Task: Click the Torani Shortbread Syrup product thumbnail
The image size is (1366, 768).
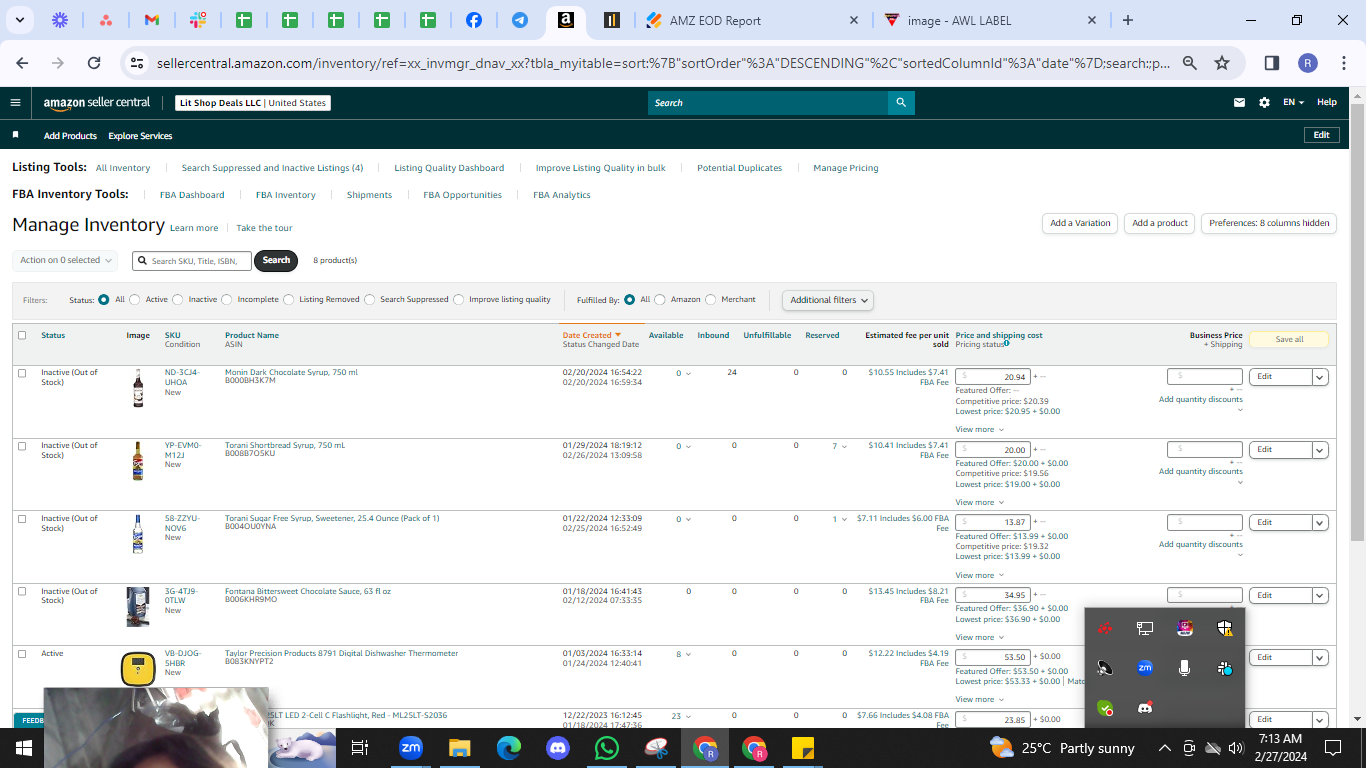Action: coord(138,461)
